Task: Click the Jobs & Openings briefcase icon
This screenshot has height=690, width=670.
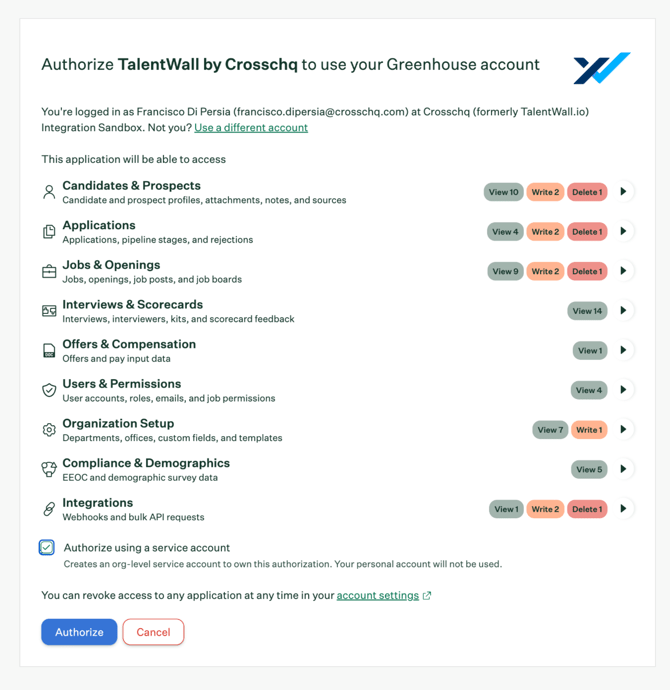Action: (x=49, y=271)
